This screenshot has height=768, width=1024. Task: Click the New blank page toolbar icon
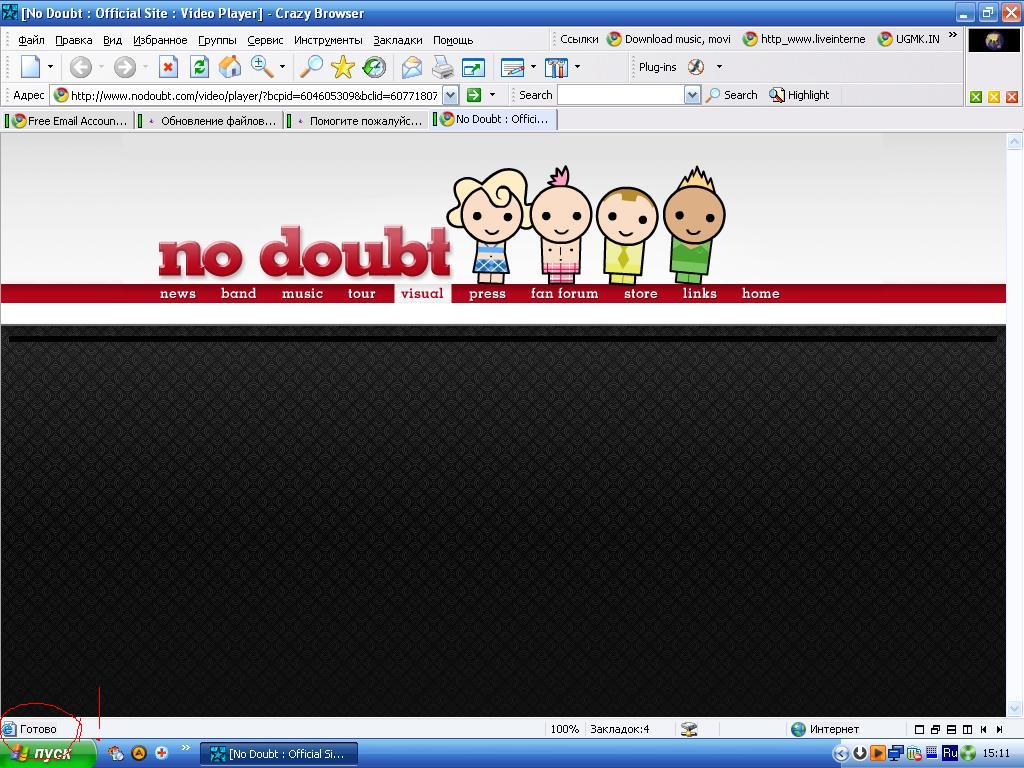pos(31,67)
